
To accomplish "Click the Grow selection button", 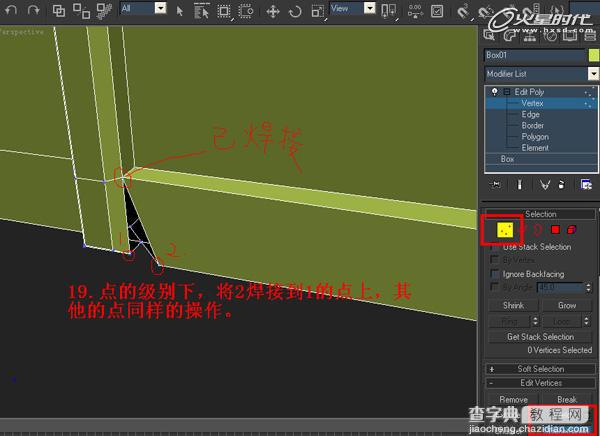I will tap(567, 305).
